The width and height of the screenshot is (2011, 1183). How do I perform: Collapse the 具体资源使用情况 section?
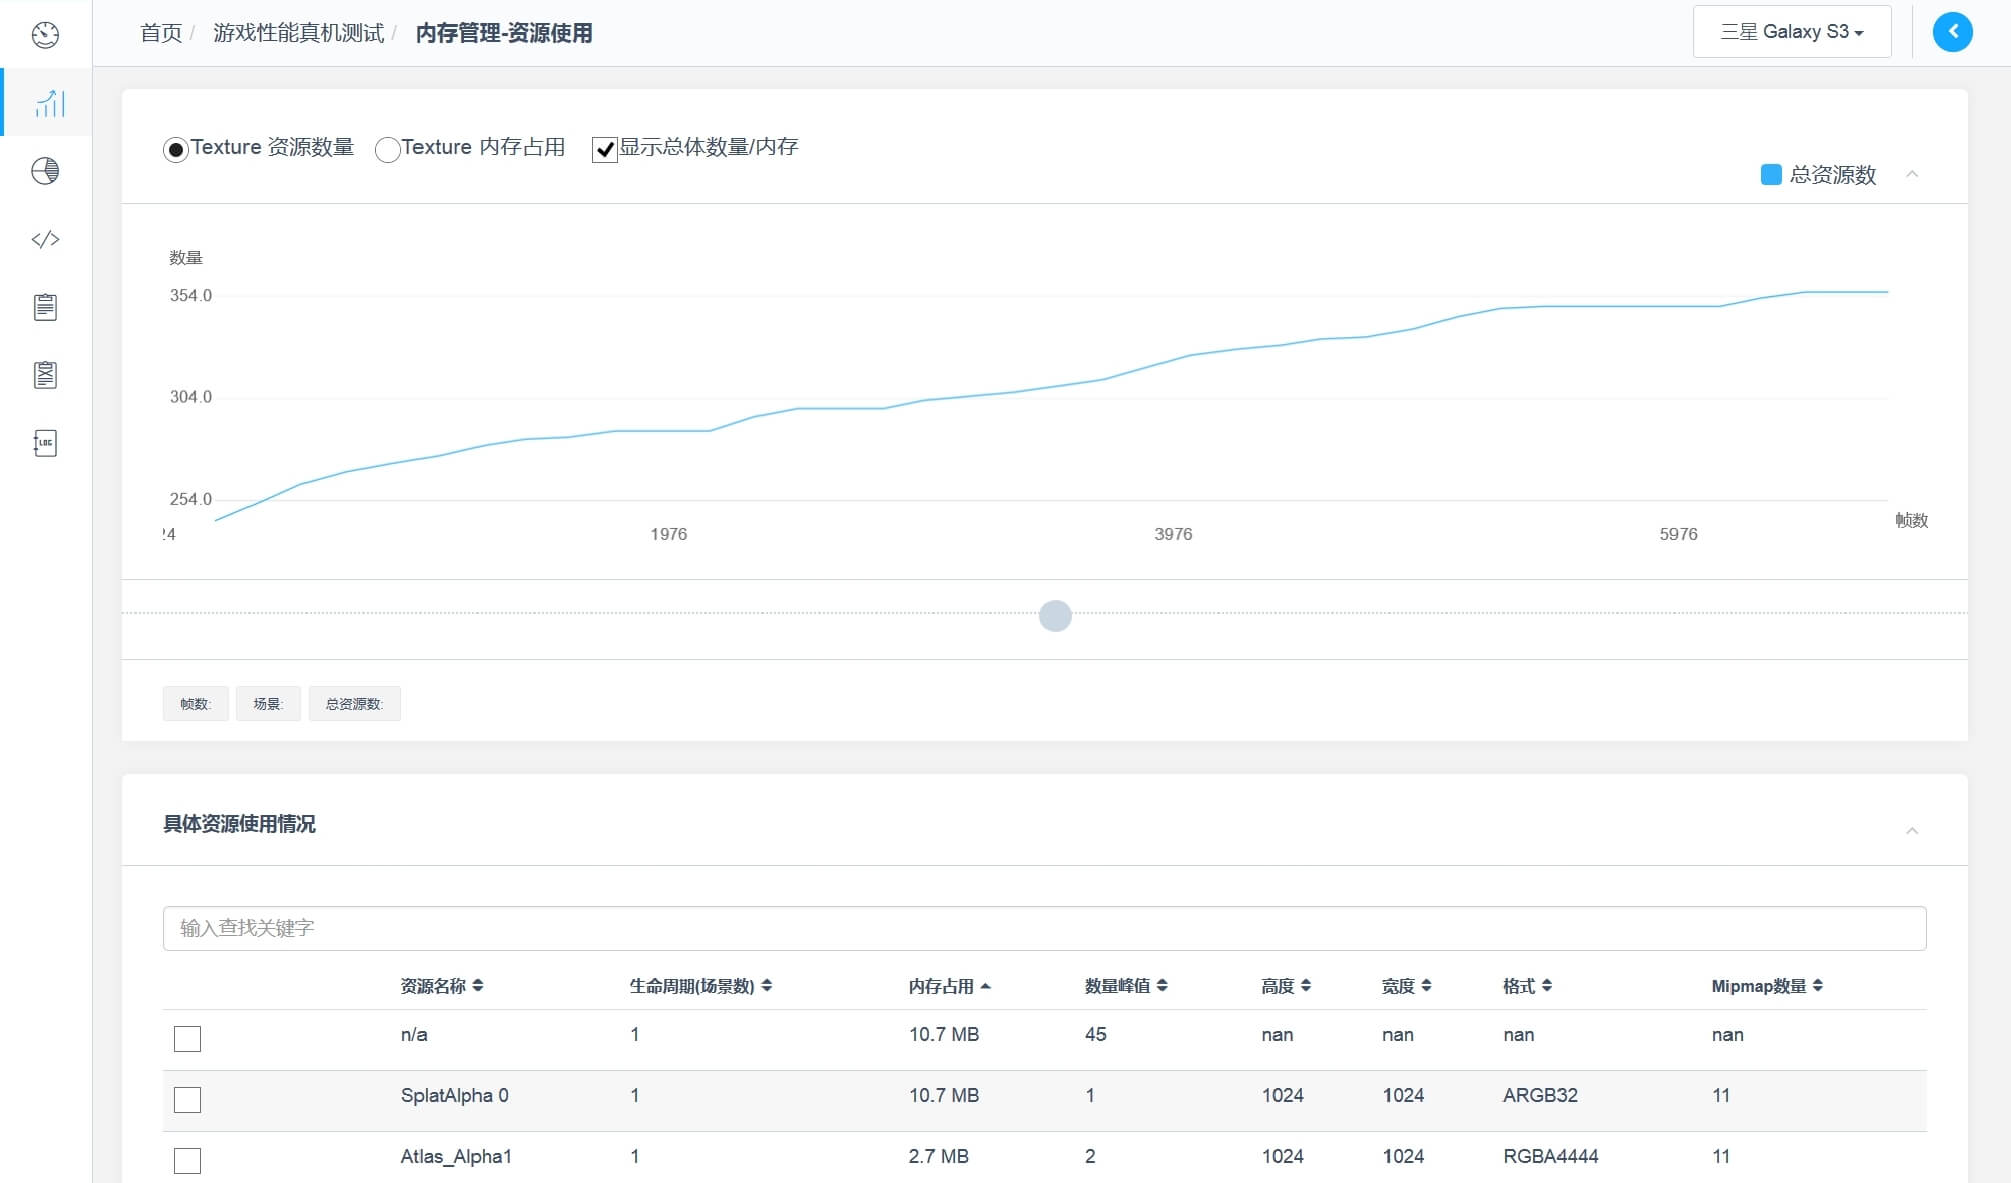pos(1911,831)
